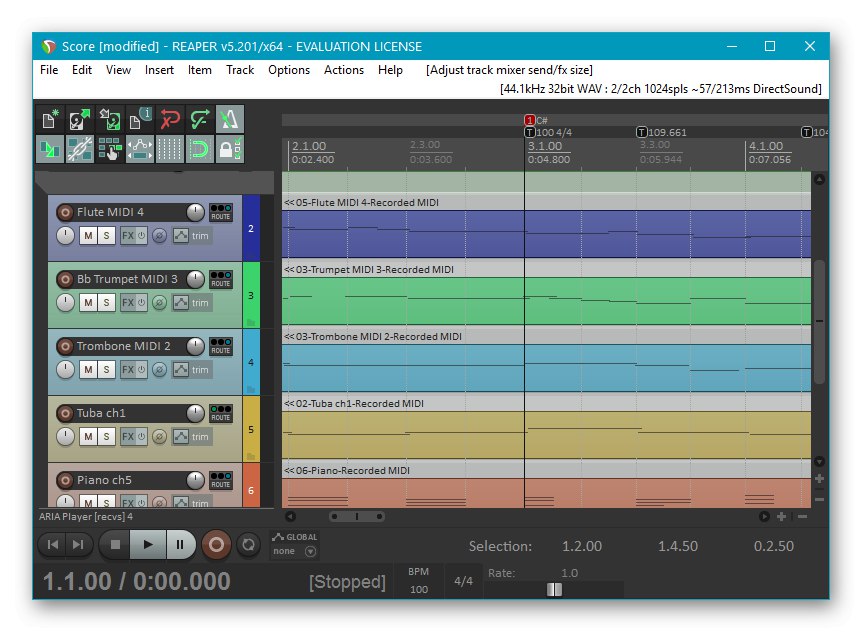862x632 pixels.
Task: Open the Item menu
Action: [200, 70]
